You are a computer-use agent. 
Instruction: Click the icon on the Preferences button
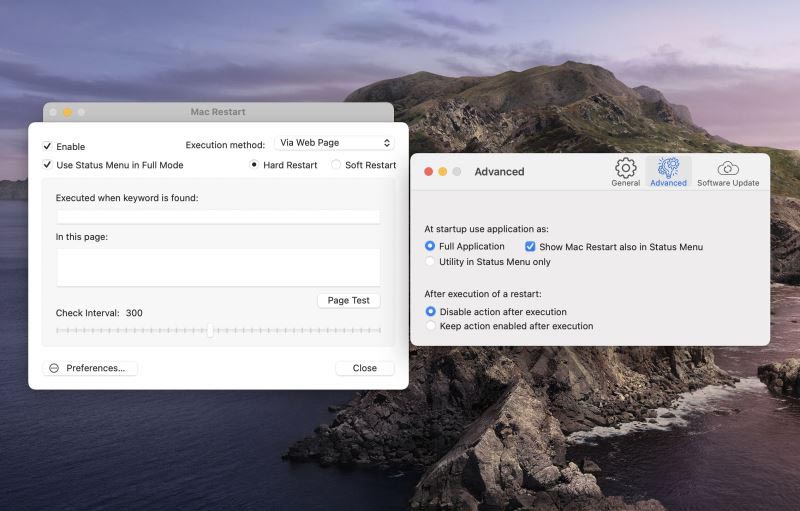coord(54,368)
